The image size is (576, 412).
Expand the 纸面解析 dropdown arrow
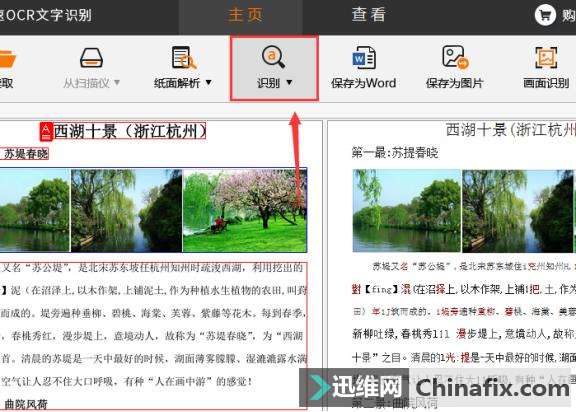point(208,83)
